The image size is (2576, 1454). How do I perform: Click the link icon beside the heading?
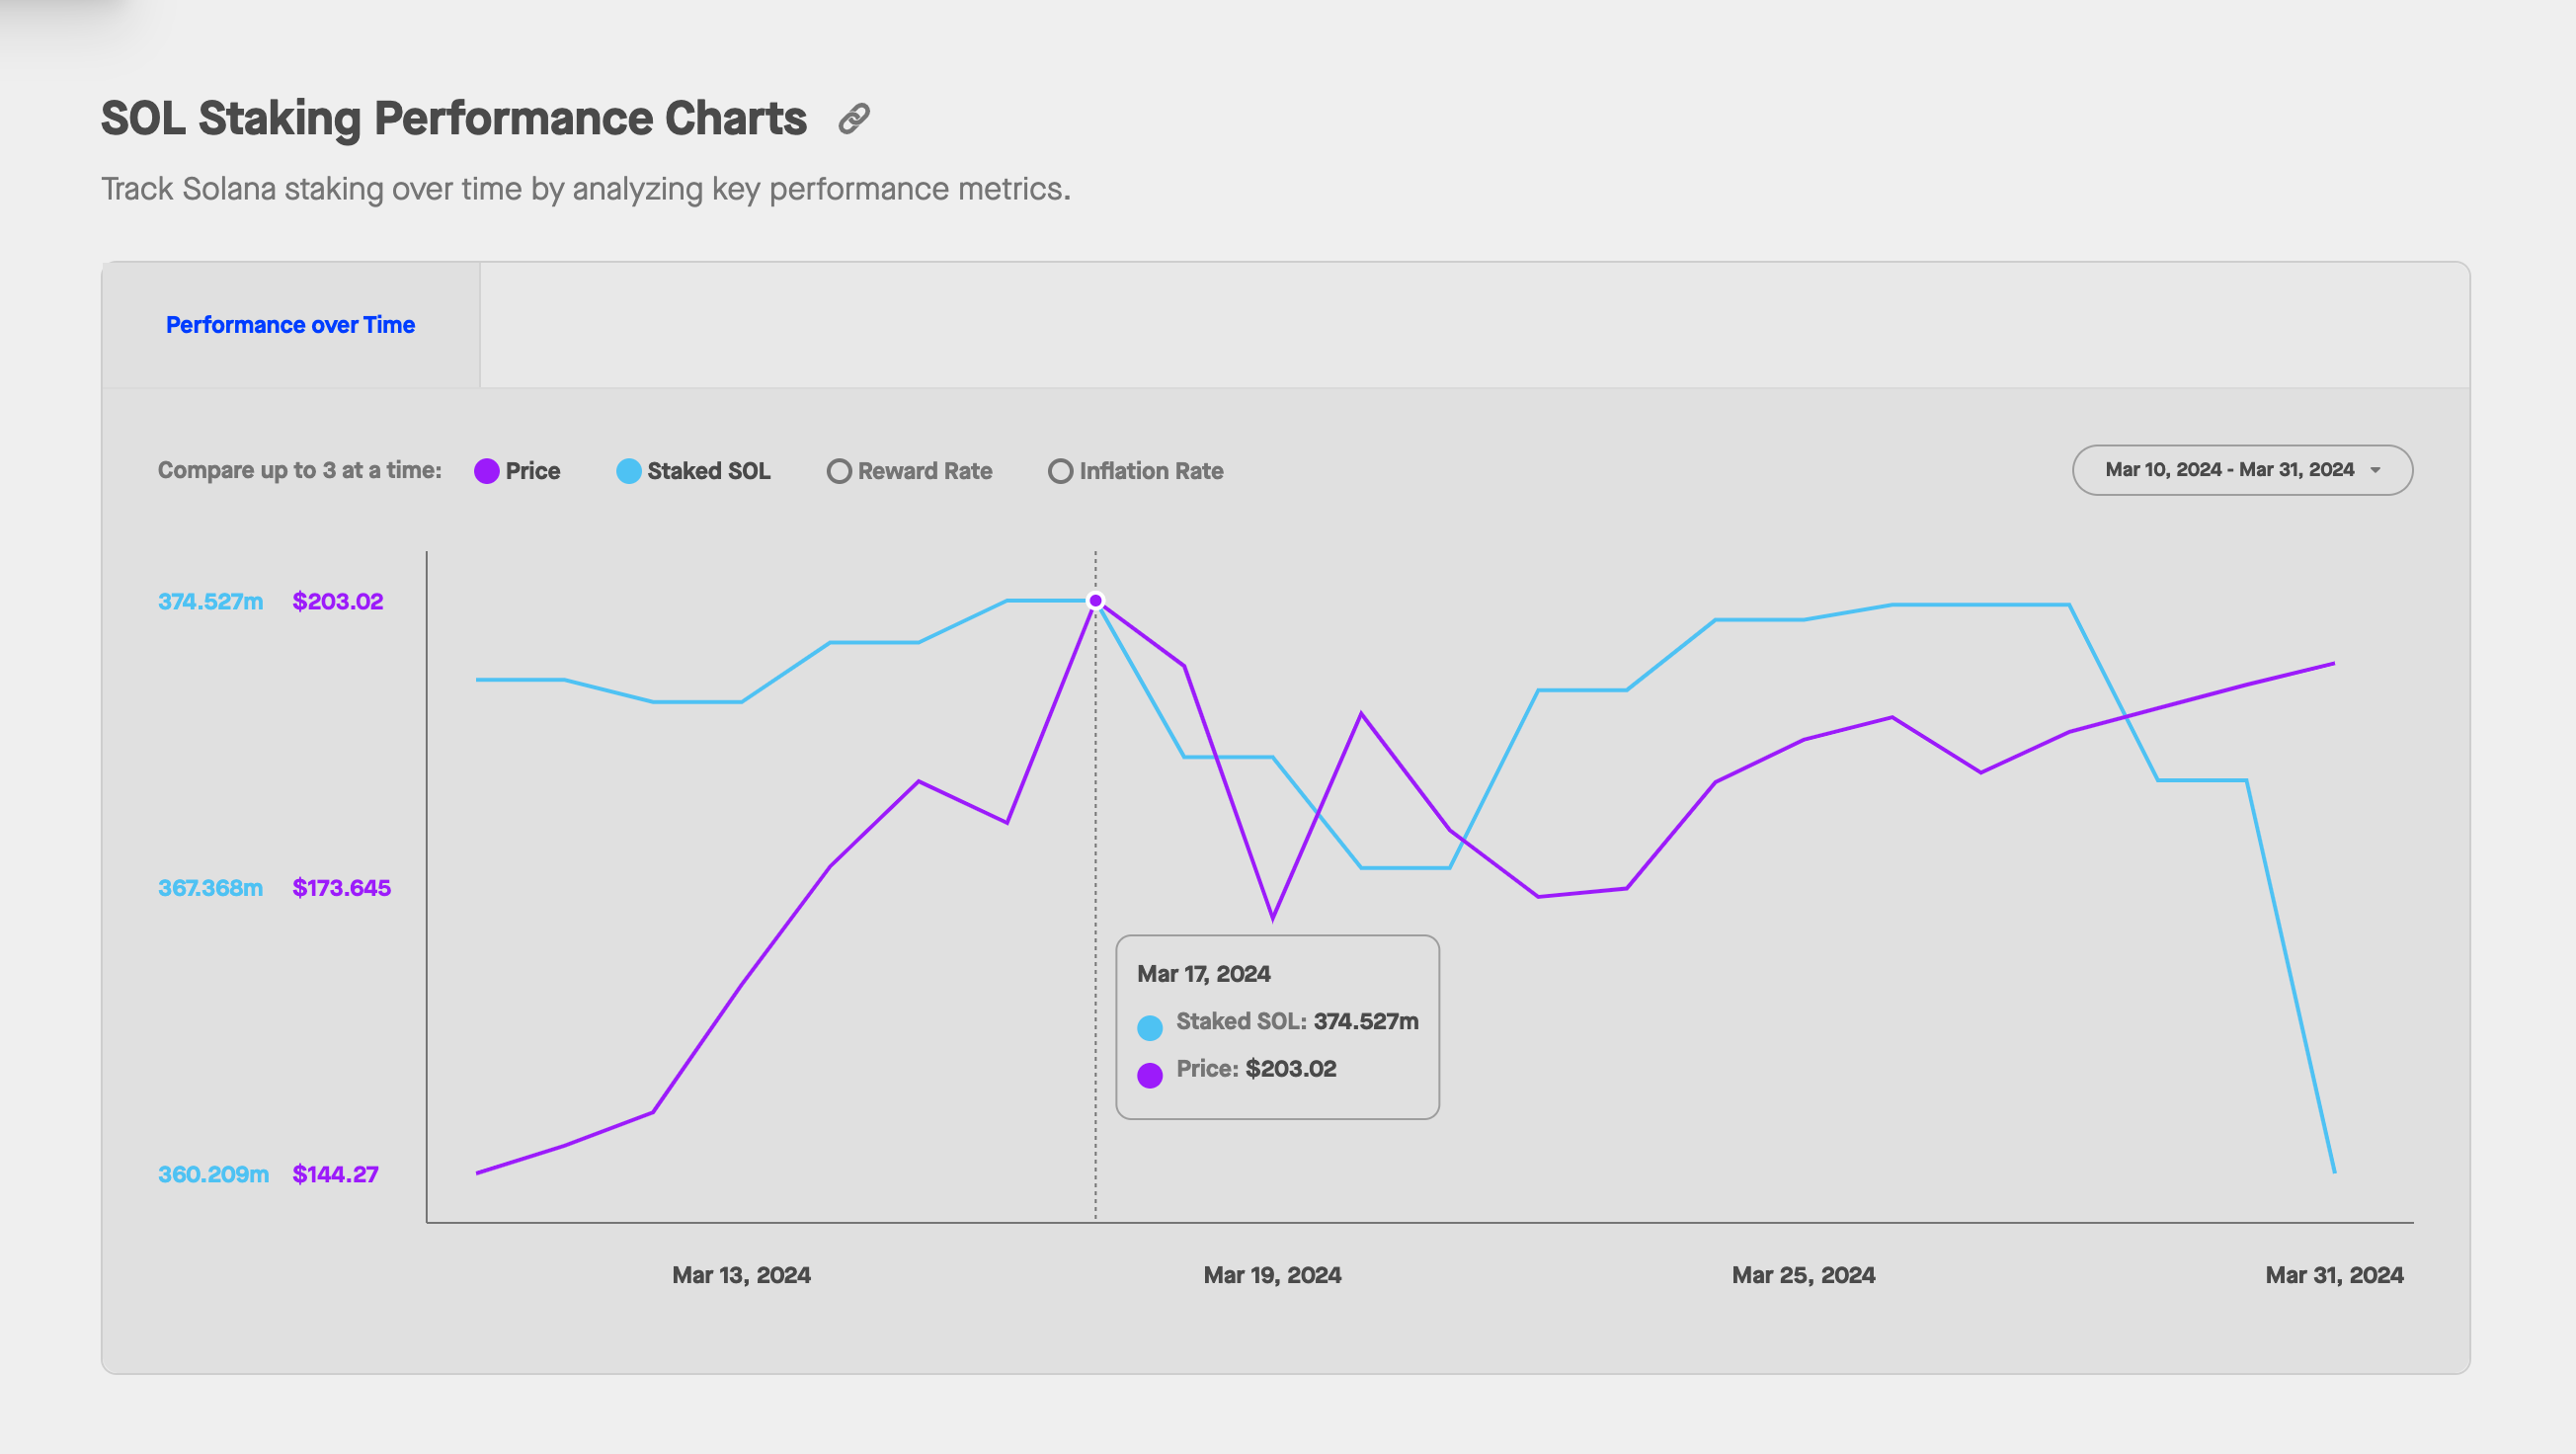853,119
